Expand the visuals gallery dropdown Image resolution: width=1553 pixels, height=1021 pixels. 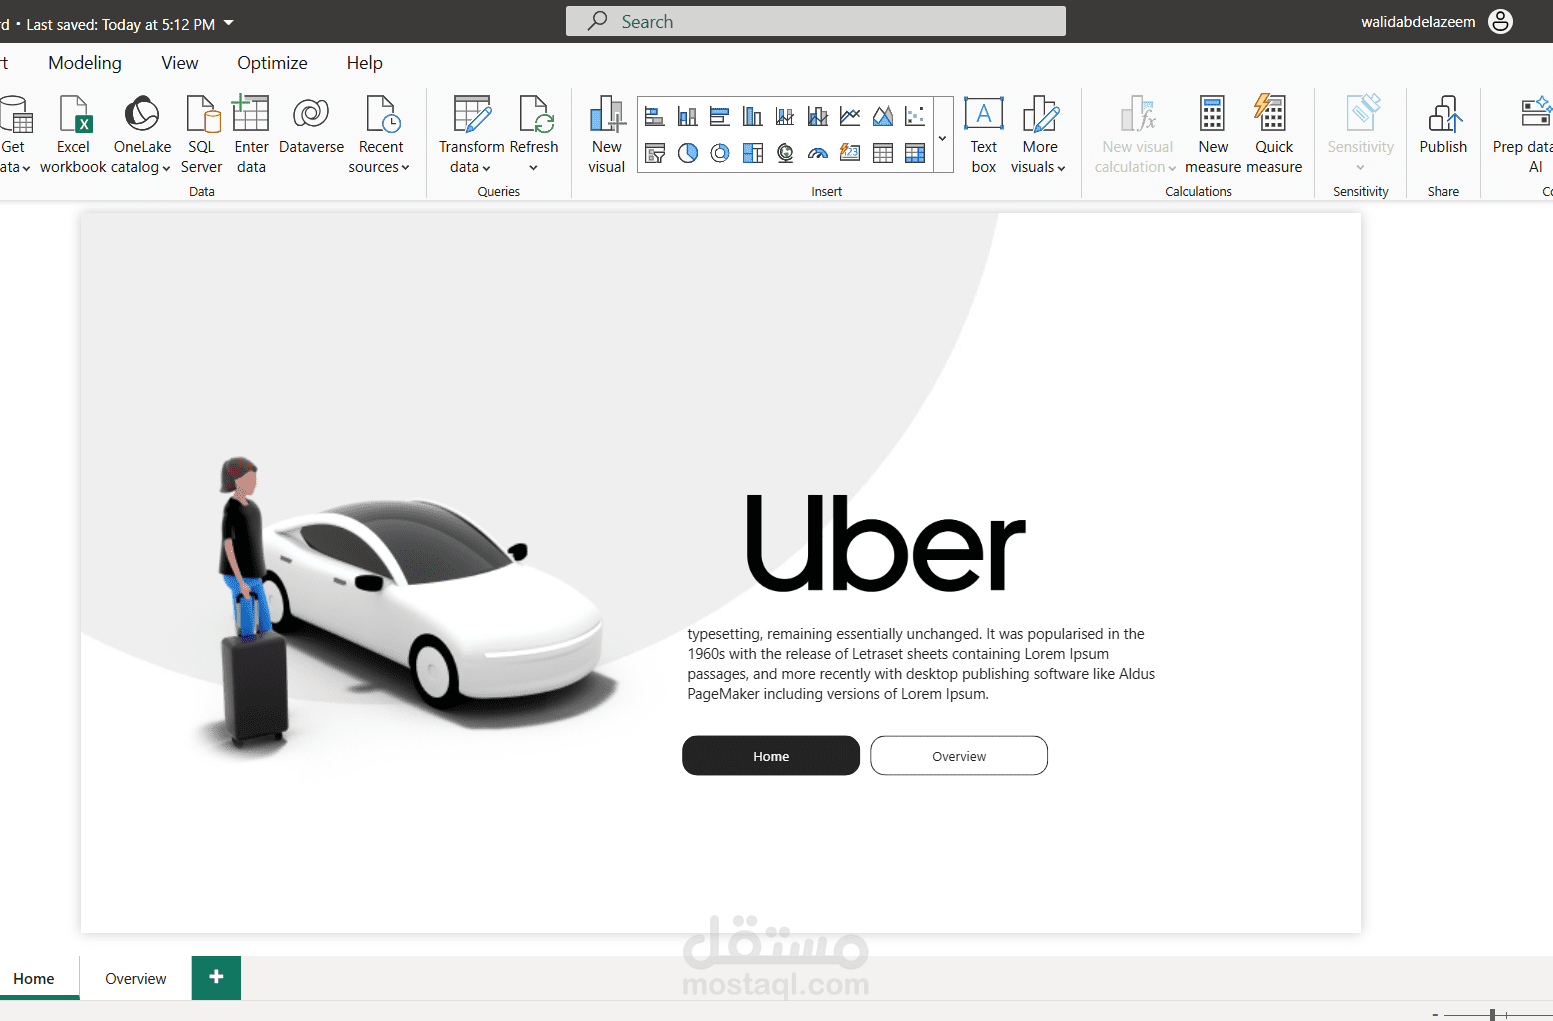coord(942,136)
